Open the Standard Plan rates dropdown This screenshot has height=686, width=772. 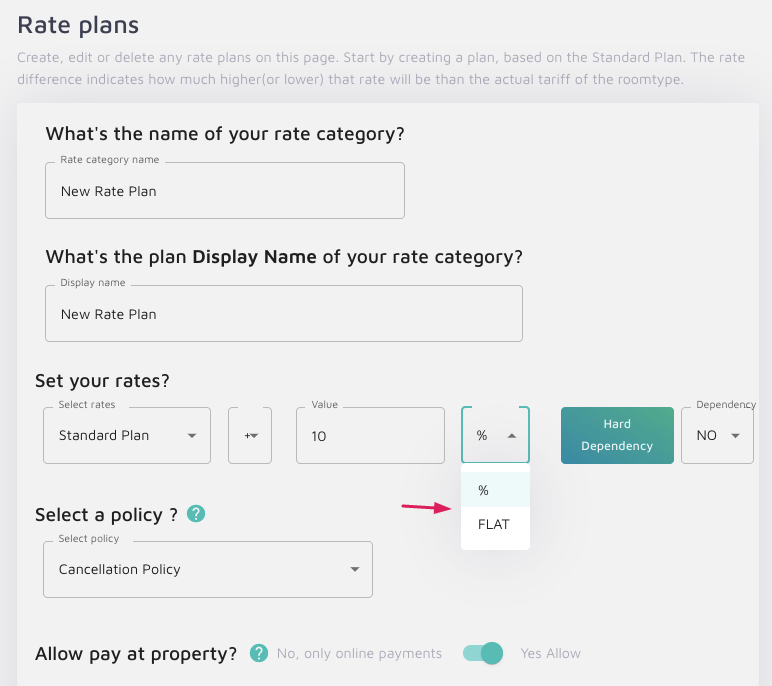(x=126, y=436)
